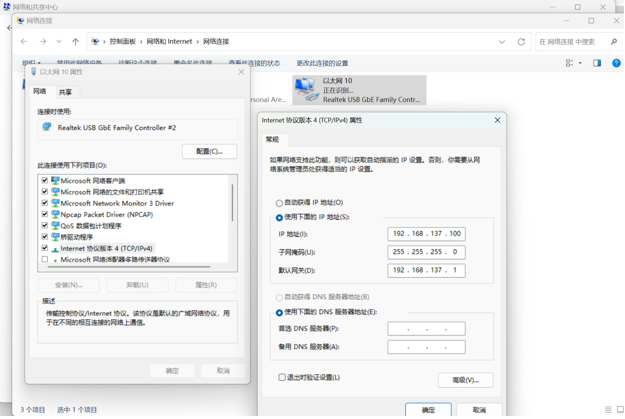625x419 pixels.
Task: Click the 正在识别... status text
Action: (338, 90)
